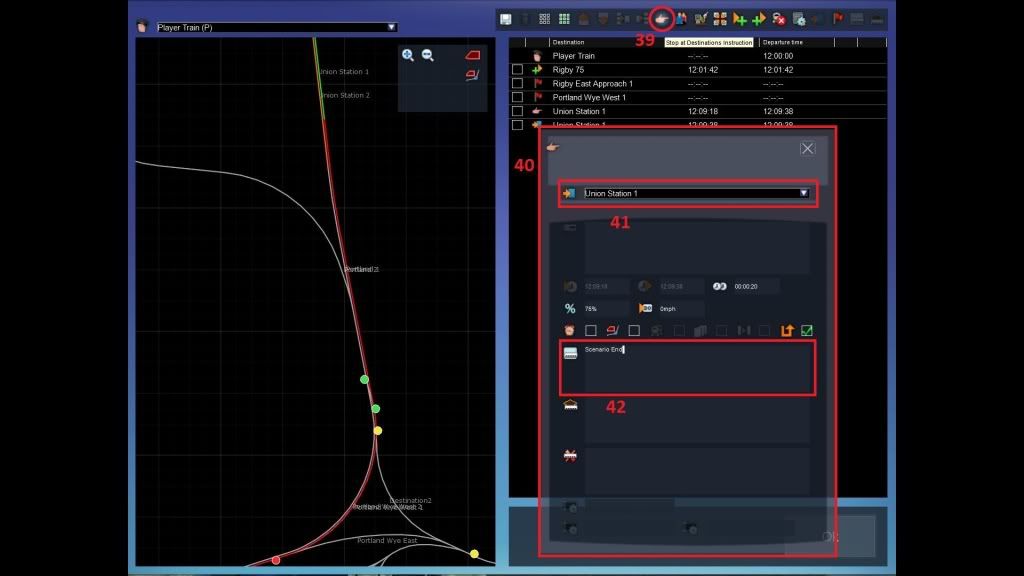The image size is (1024, 576).
Task: Click the bright green grid toolbar icon
Action: click(x=564, y=19)
